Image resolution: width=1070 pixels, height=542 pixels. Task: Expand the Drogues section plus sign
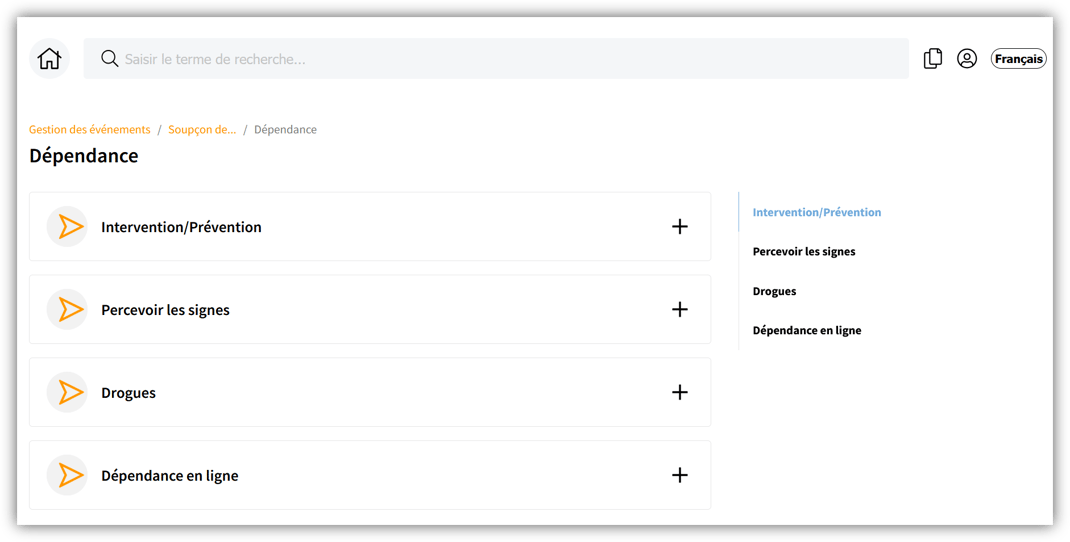click(680, 392)
